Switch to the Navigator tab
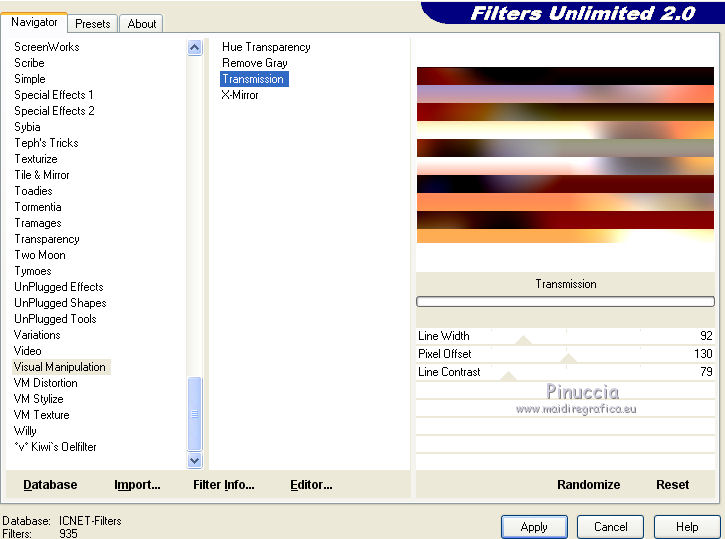This screenshot has width=725, height=539. click(34, 22)
